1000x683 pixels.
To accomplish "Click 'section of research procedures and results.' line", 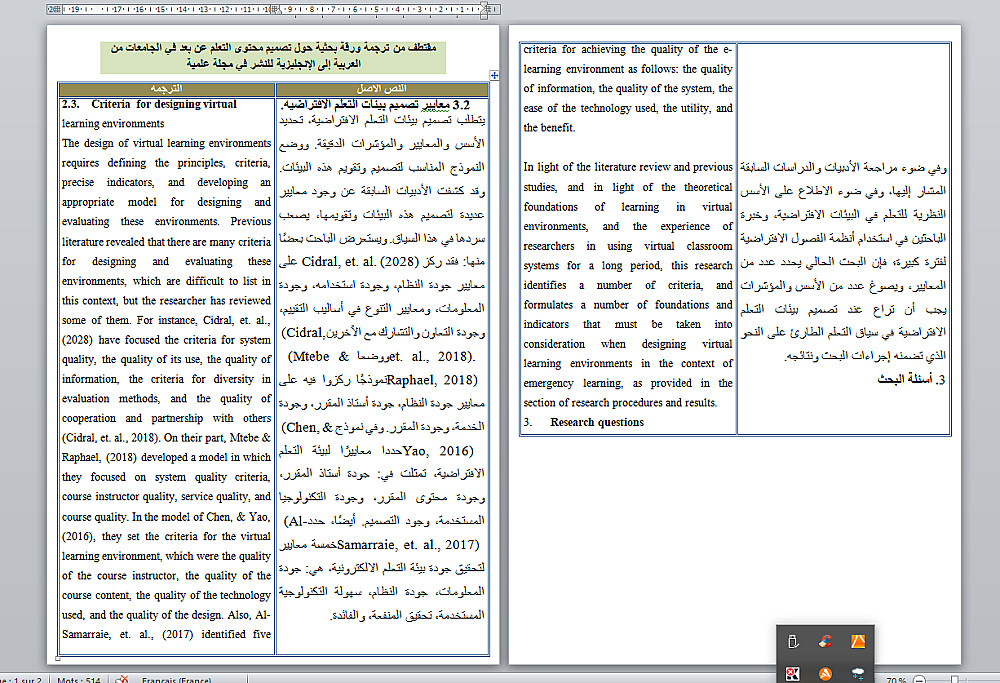I will [620, 402].
